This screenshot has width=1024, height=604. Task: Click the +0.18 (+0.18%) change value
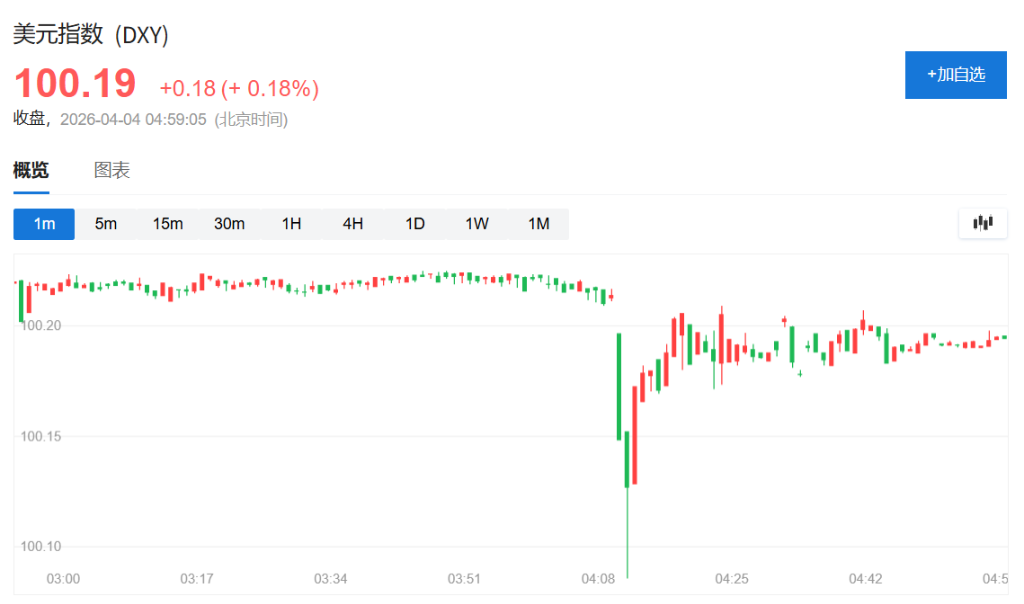(239, 89)
